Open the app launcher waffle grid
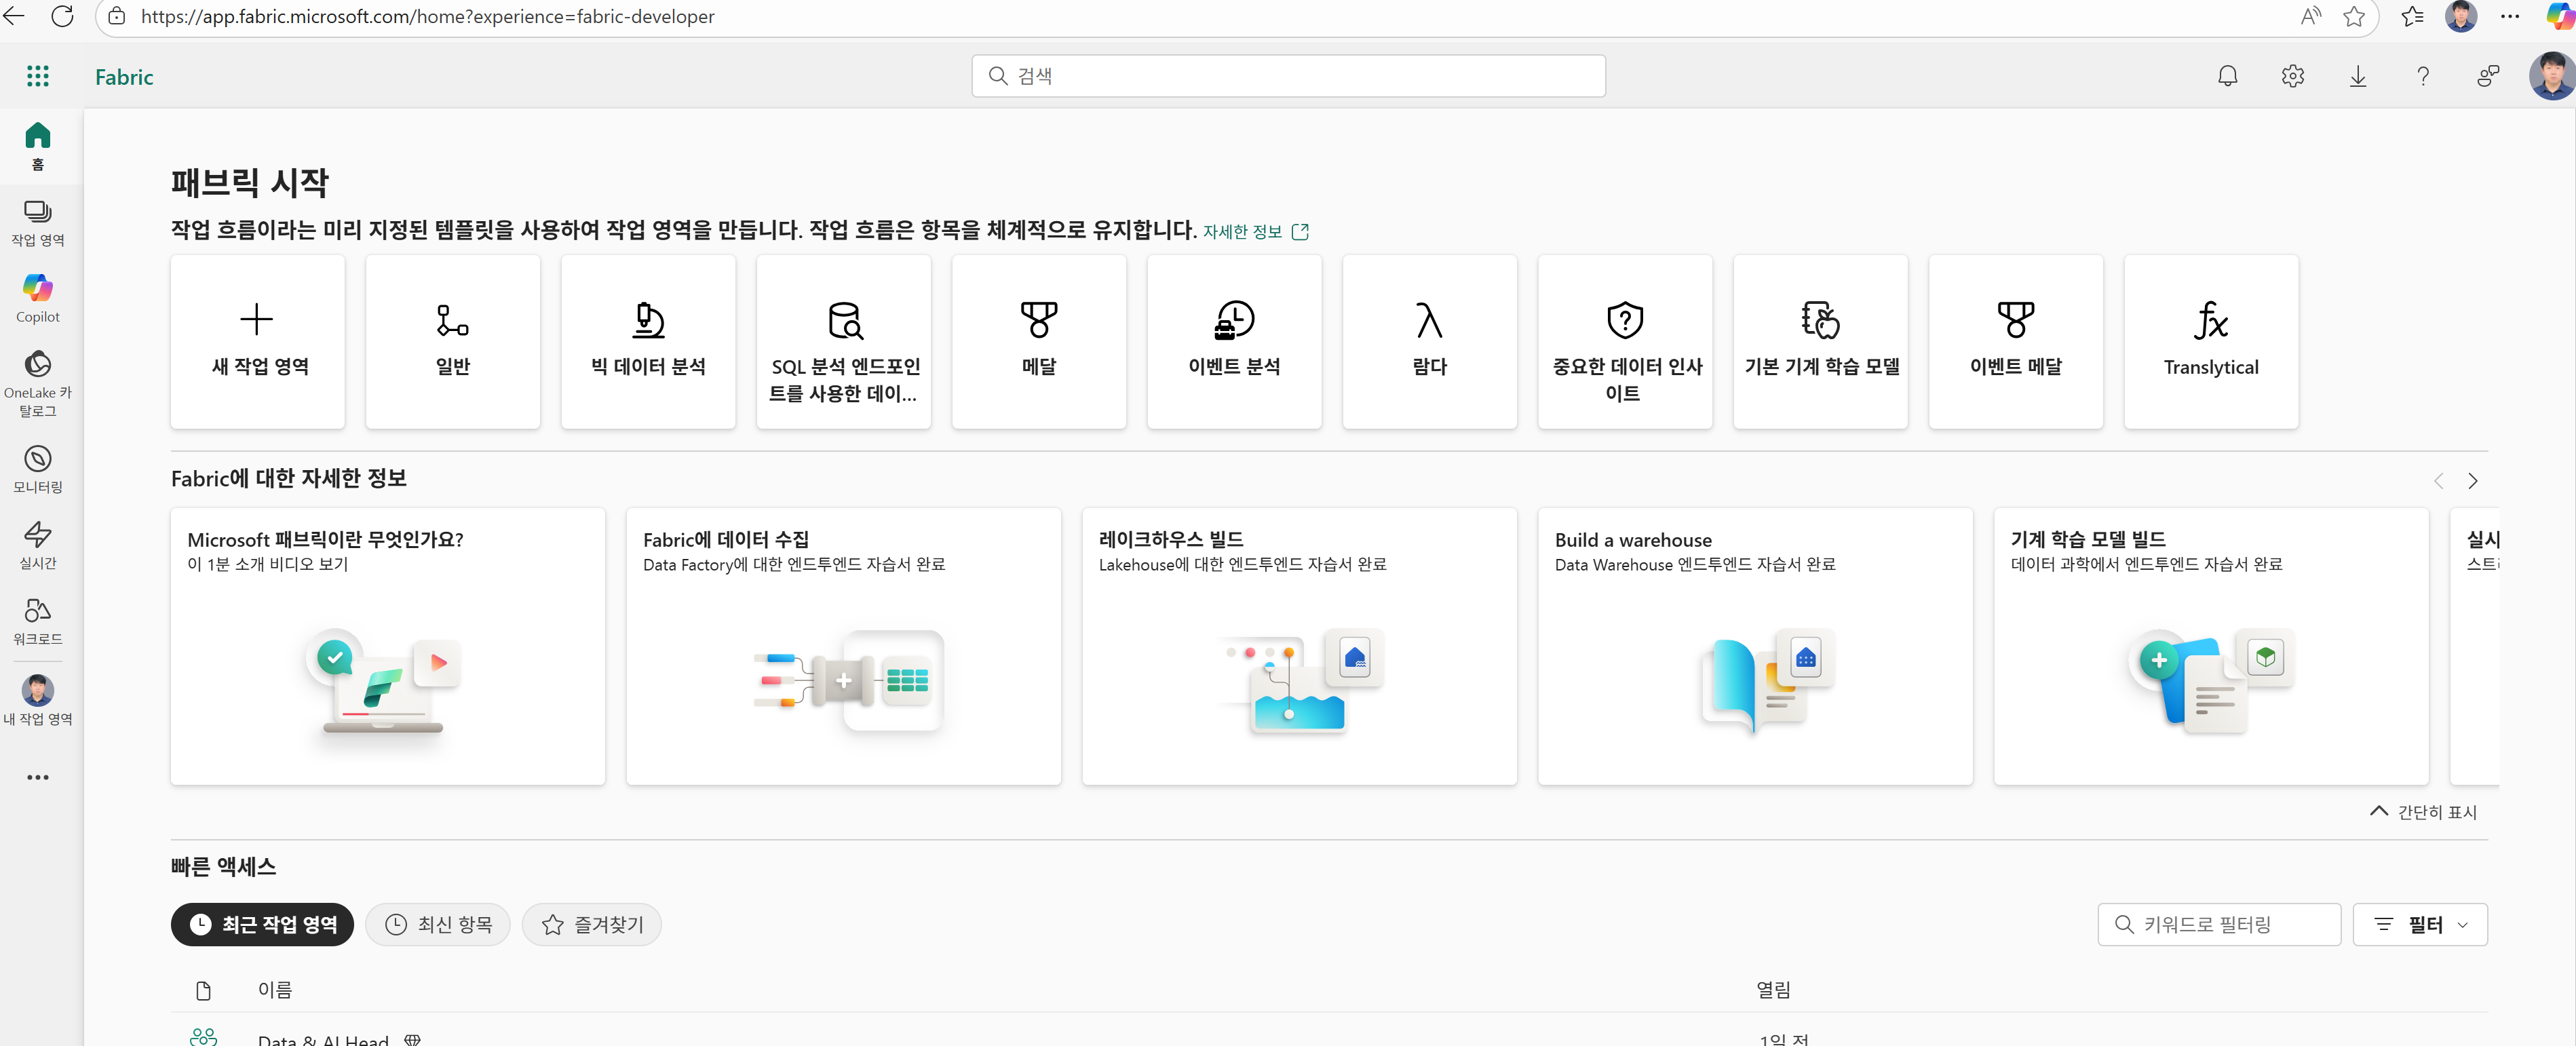Screen dimensions: 2576x1046 (38, 76)
